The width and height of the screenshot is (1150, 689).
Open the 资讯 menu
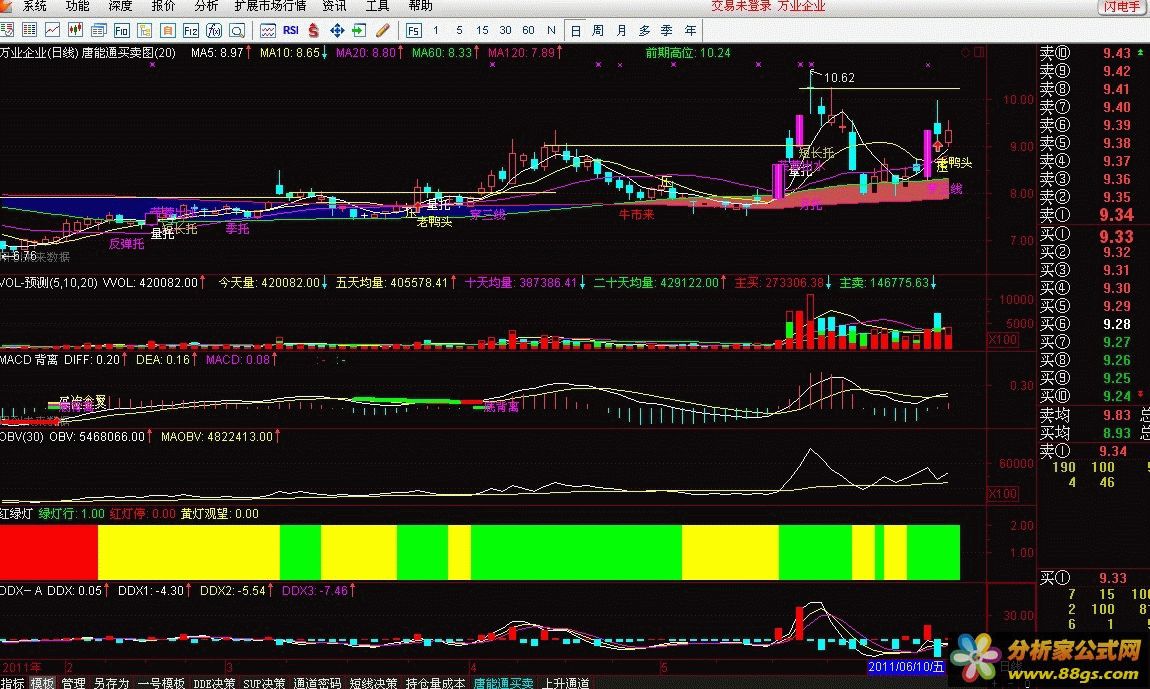[334, 6]
